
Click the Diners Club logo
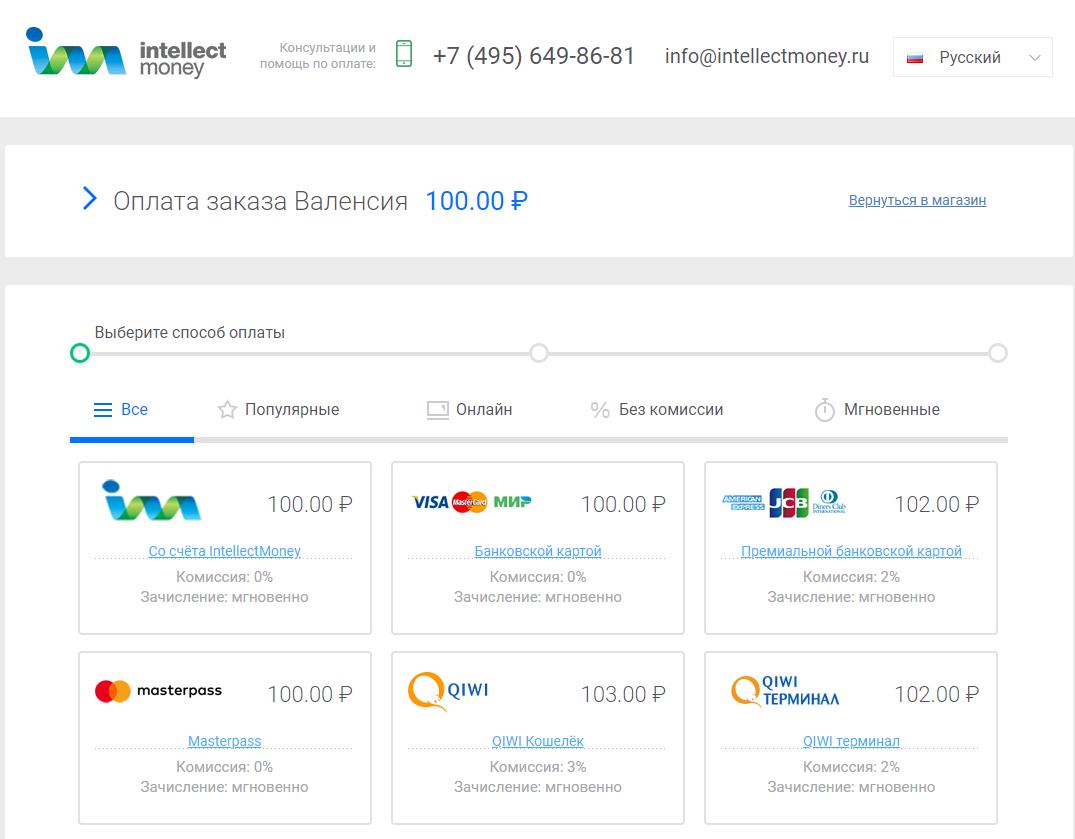click(829, 502)
